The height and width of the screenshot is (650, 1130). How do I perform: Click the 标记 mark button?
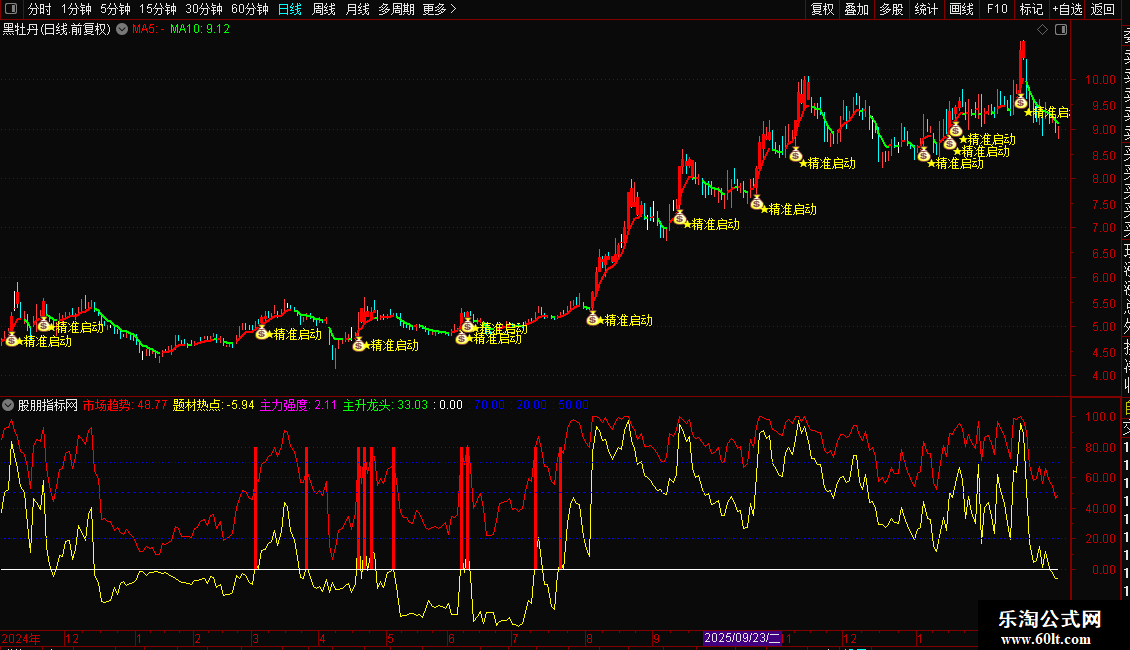[x=1031, y=9]
